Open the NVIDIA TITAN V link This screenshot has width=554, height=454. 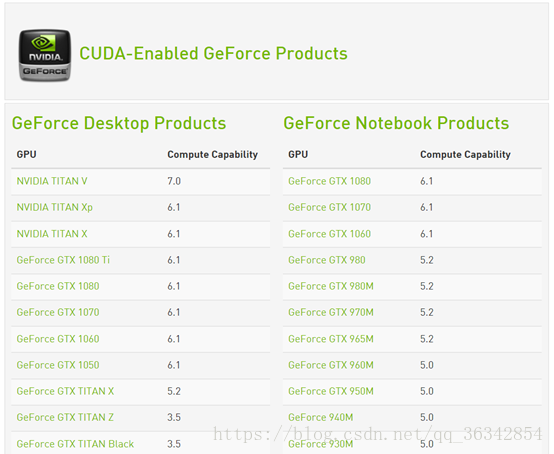tap(52, 181)
